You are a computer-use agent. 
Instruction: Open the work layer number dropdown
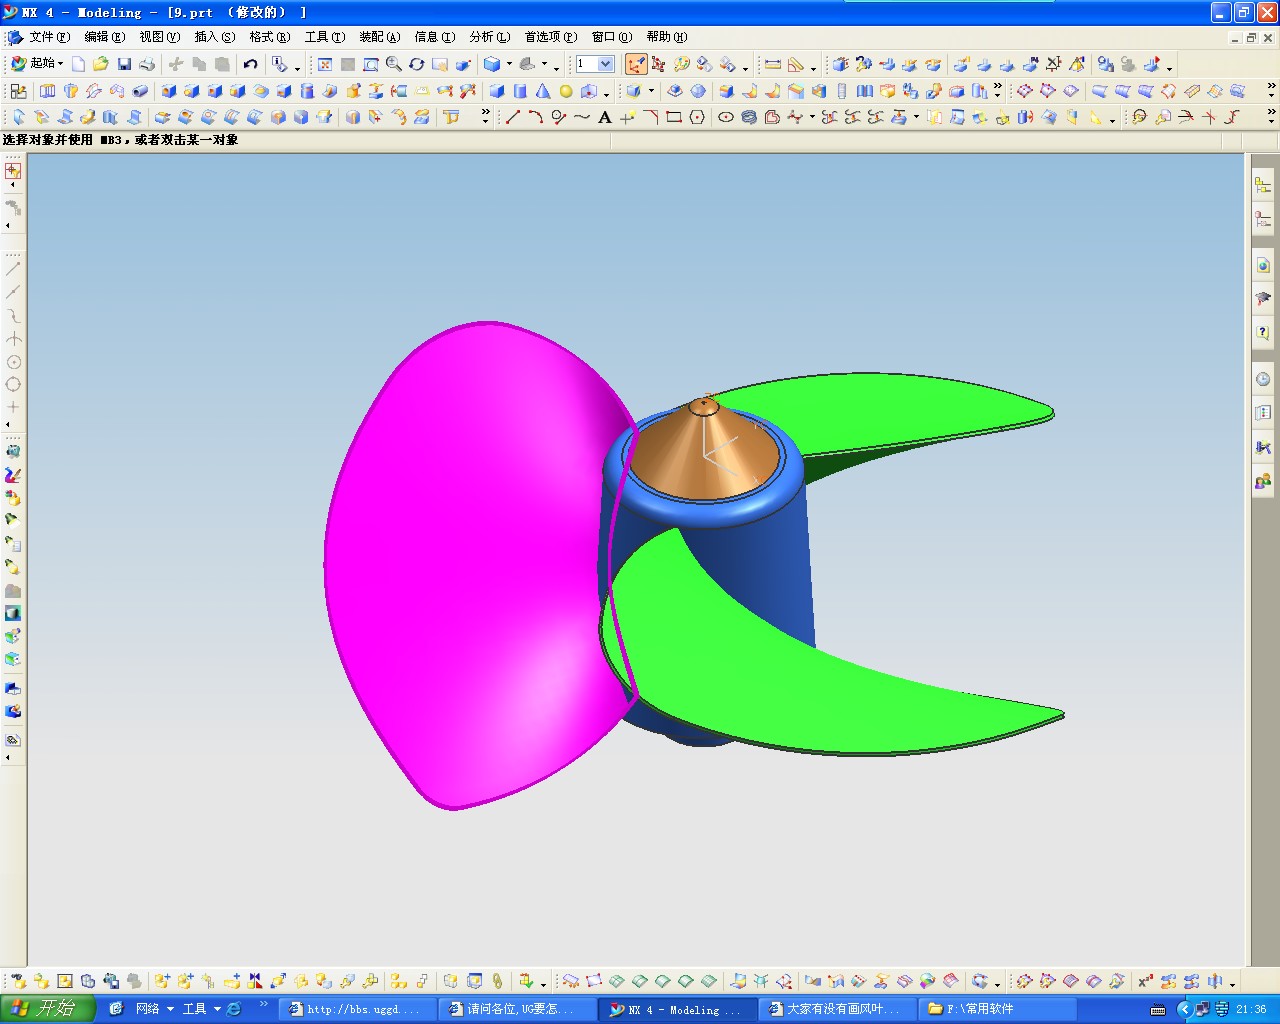[606, 64]
